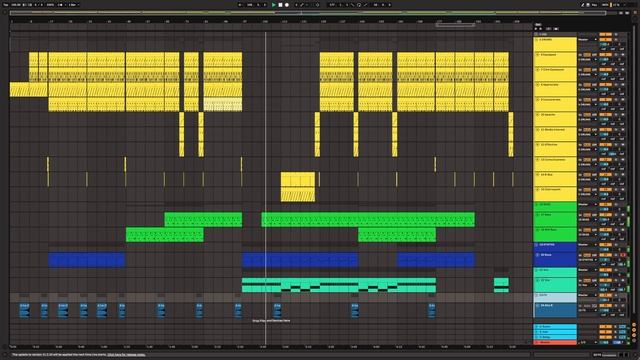This screenshot has height=360, width=640.
Task: Toggle the track activator on yellow track 12
Action: point(605,144)
